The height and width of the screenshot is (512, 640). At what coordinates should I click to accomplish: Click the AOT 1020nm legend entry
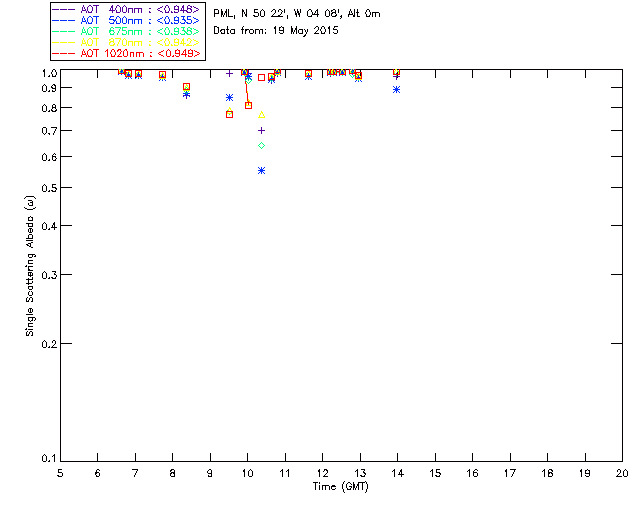tap(126, 53)
